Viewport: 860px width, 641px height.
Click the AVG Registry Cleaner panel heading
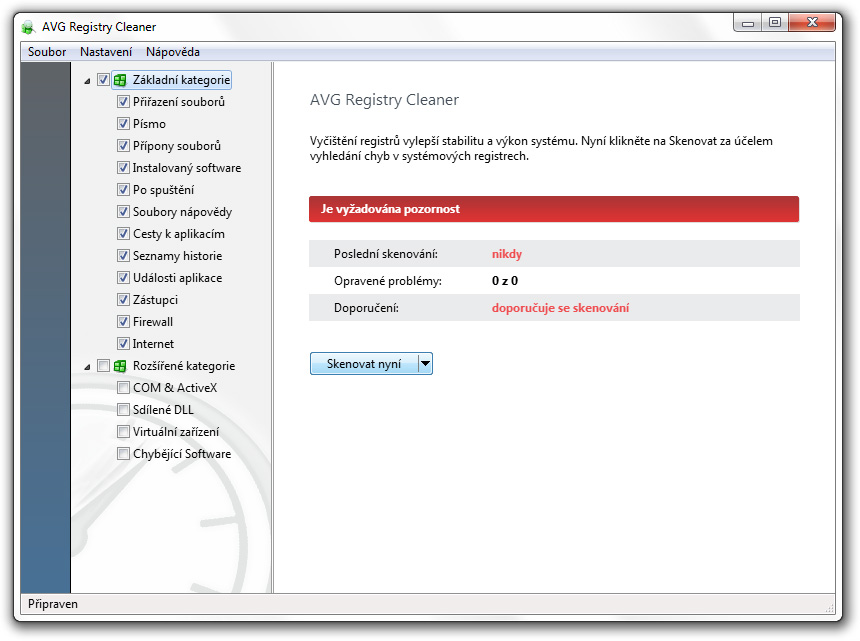384,100
